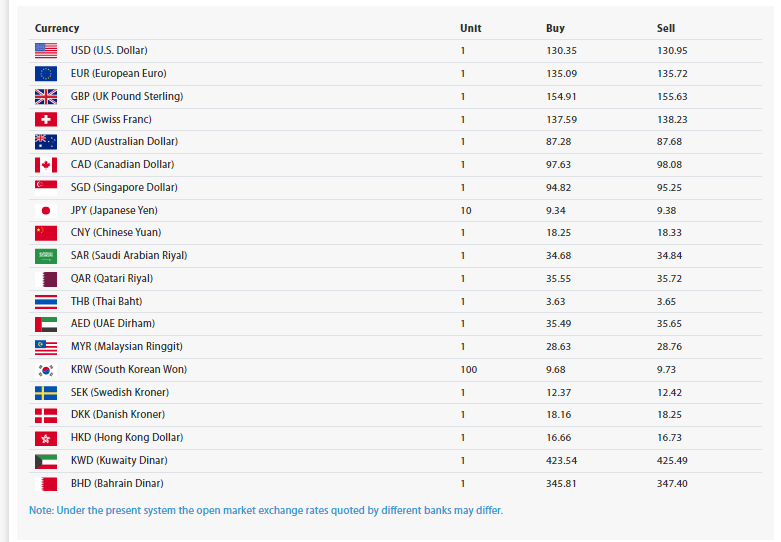The height and width of the screenshot is (542, 781).
Task: Click the UK Union Jack flag icon
Action: [46, 96]
